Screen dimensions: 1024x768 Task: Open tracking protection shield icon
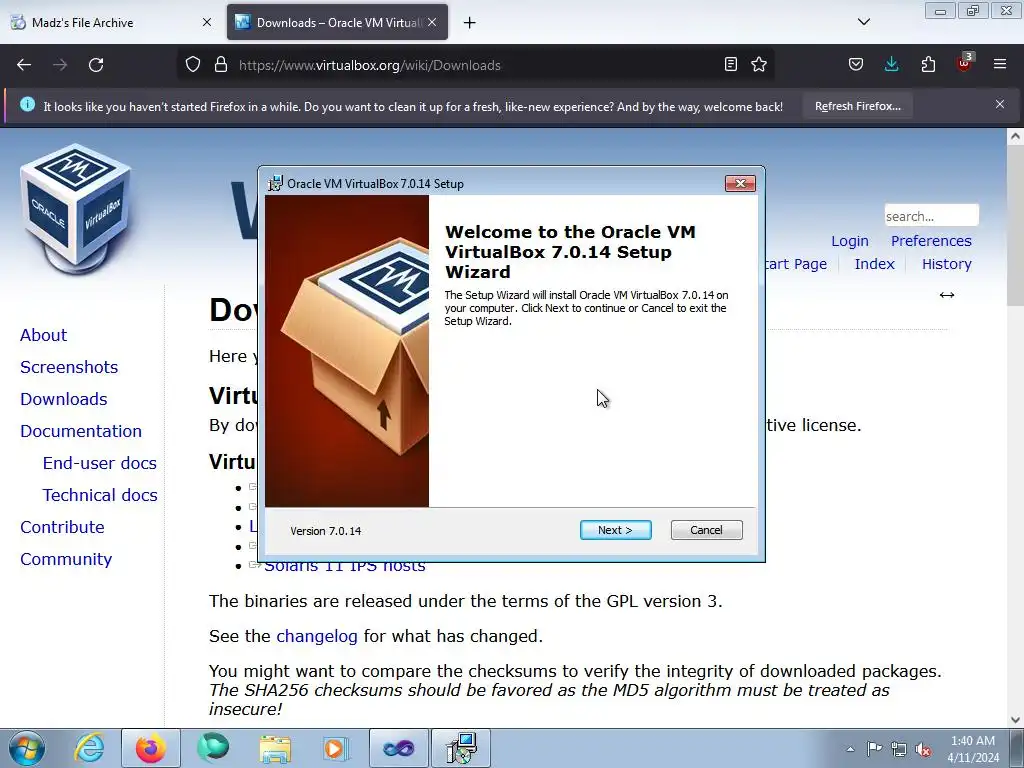(193, 65)
